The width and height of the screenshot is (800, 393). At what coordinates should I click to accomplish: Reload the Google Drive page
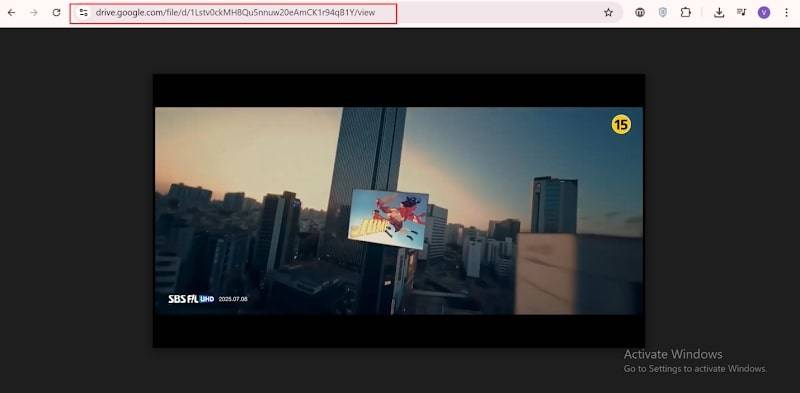tap(56, 13)
